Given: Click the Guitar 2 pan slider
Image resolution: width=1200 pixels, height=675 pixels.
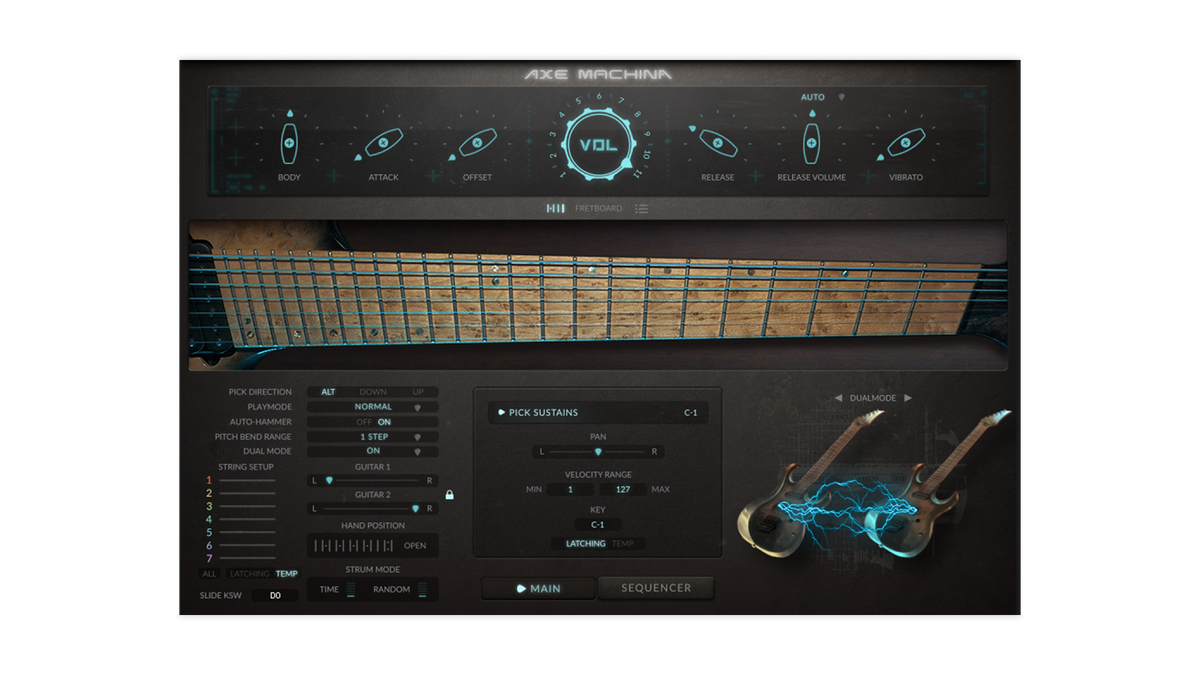Looking at the screenshot, I should (x=373, y=509).
